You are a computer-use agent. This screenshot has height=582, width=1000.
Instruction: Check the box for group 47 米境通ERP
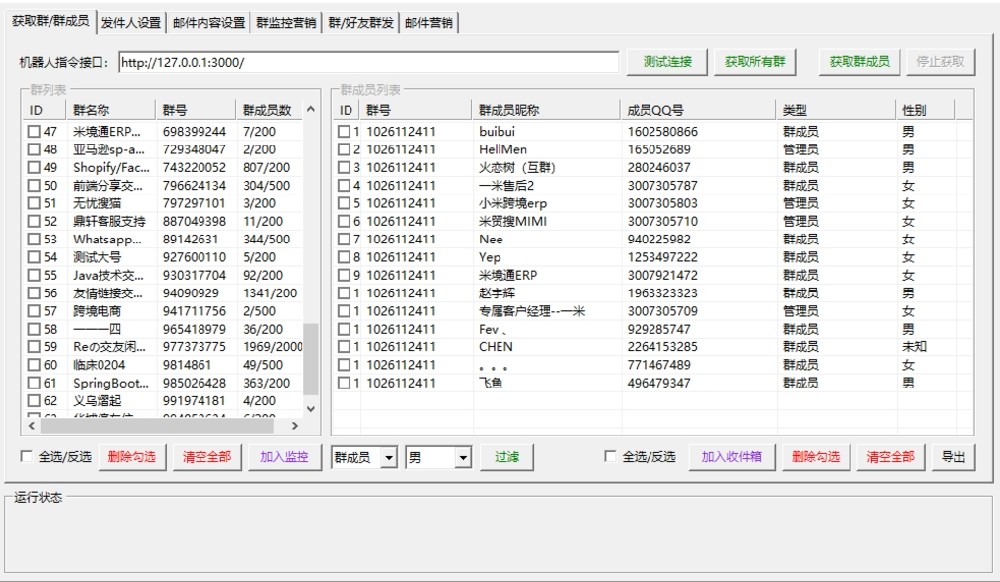pos(34,132)
